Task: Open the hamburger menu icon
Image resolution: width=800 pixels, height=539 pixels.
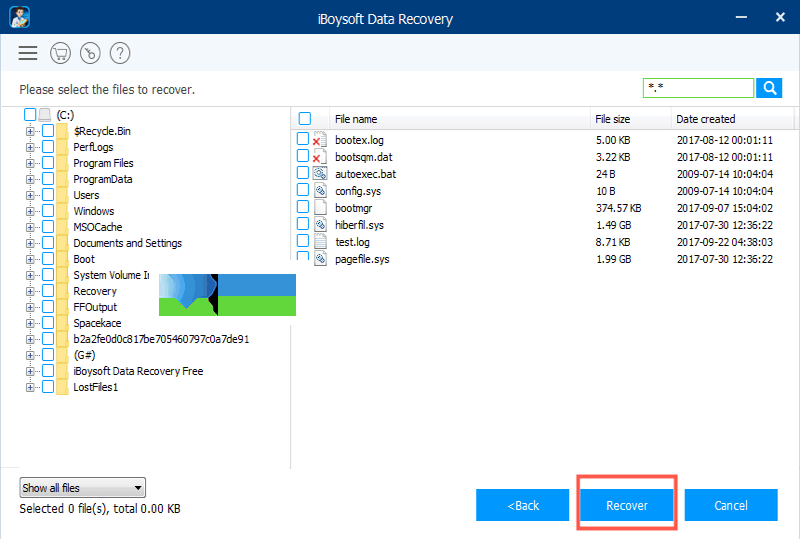Action: pos(28,53)
